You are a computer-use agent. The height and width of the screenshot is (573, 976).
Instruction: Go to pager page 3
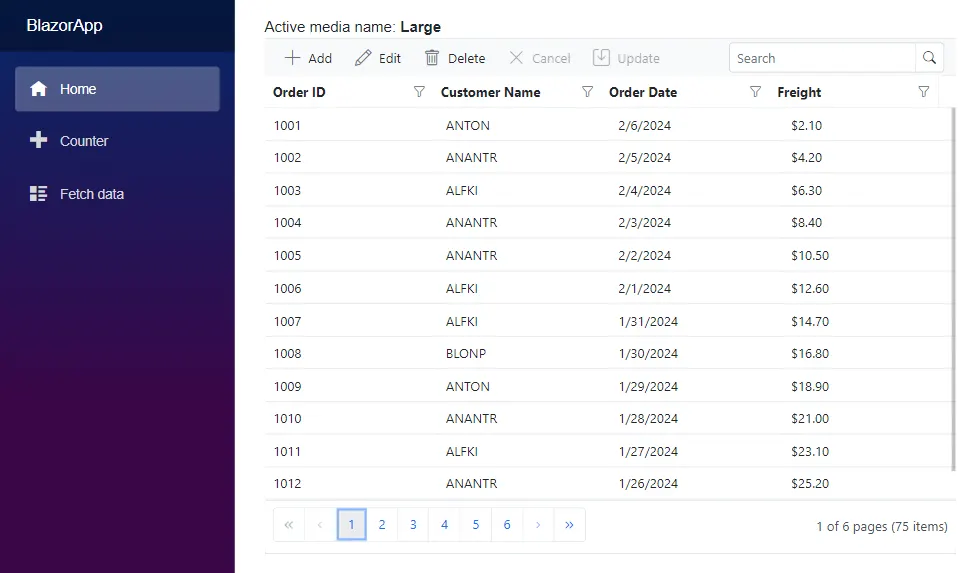coord(413,524)
